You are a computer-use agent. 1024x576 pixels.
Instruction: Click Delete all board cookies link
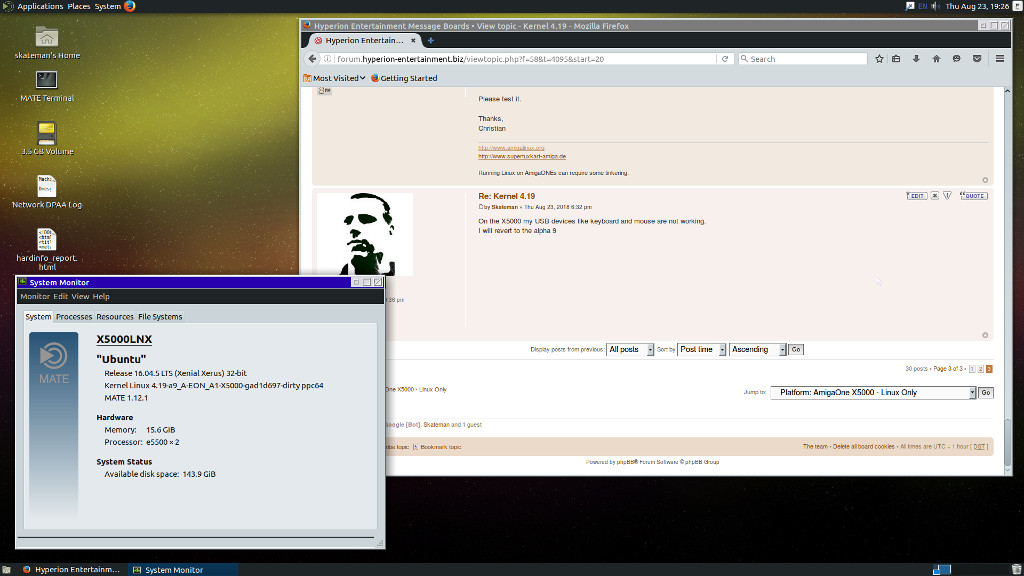(x=863, y=447)
